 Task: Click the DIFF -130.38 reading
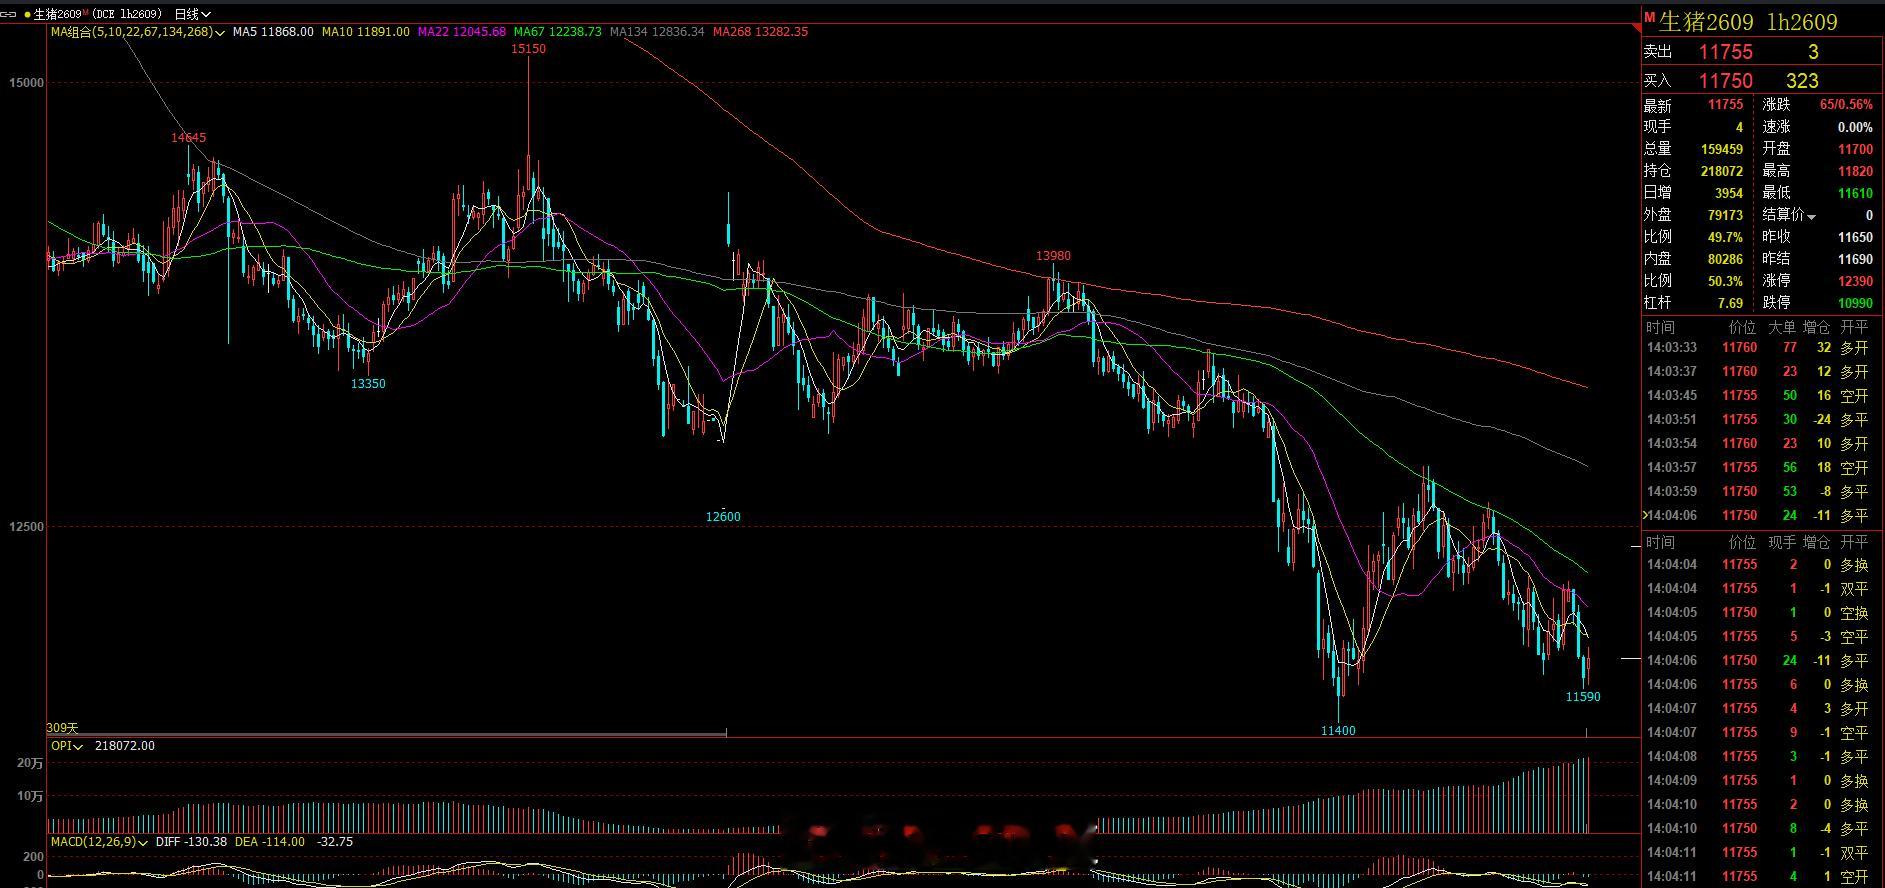[192, 842]
